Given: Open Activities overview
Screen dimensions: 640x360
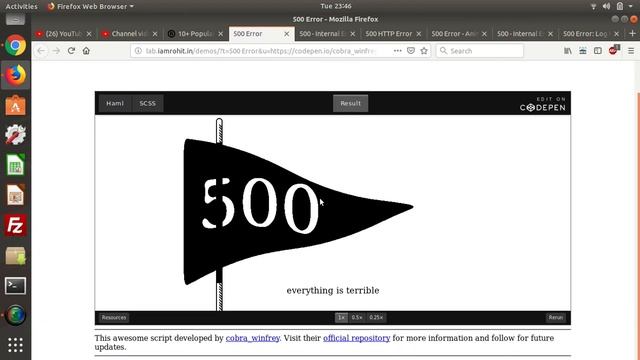Looking at the screenshot, I should (x=21, y=6).
